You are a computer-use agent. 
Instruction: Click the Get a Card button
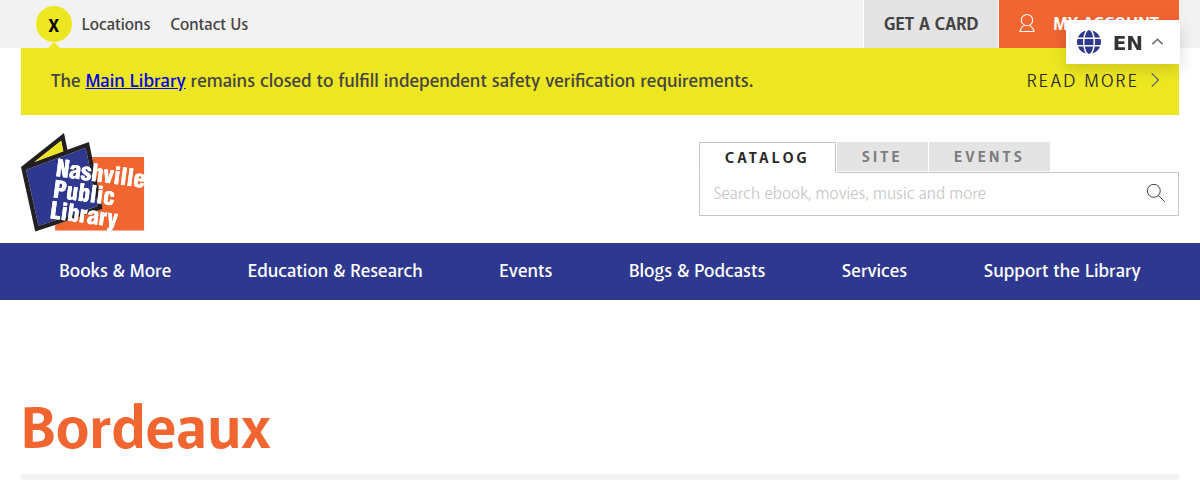click(931, 24)
